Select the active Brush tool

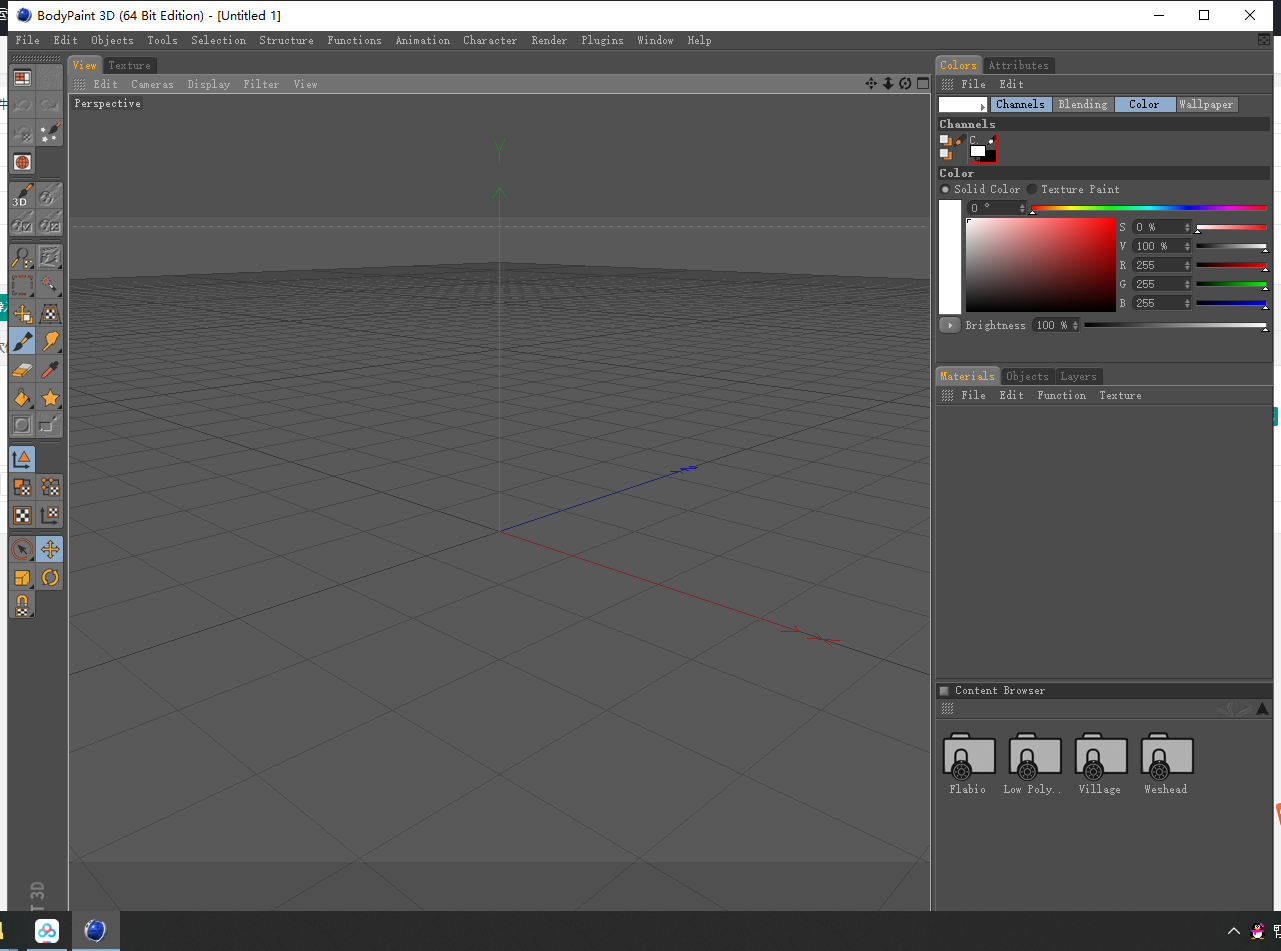(x=22, y=341)
